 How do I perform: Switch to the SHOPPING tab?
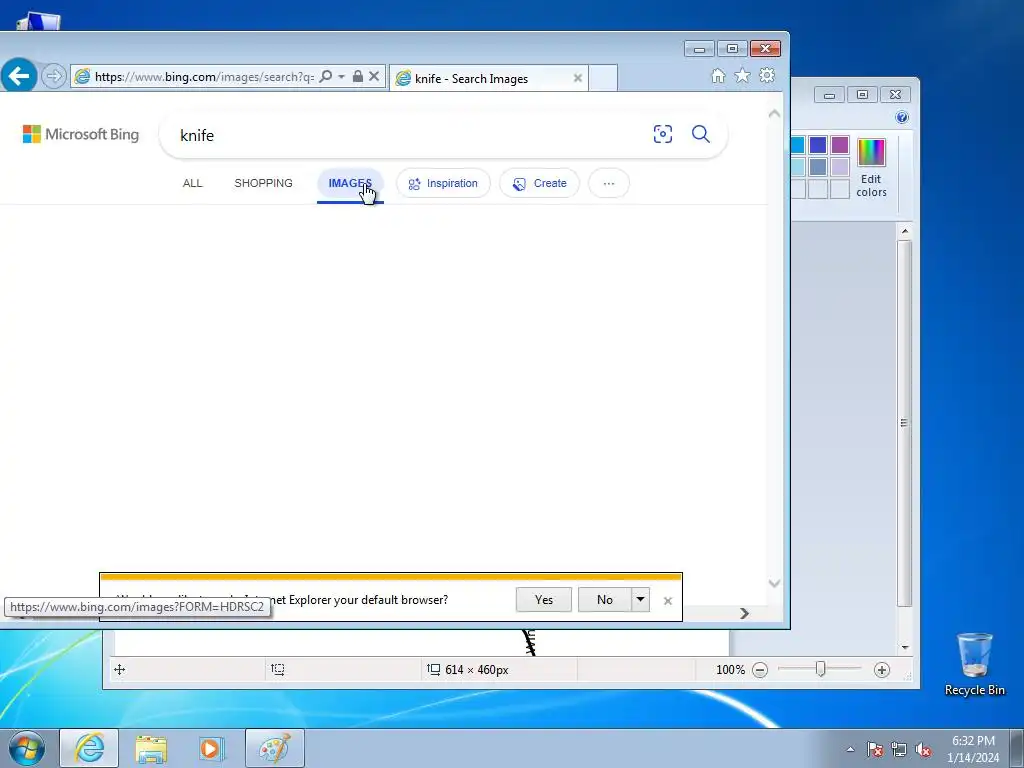(x=263, y=184)
